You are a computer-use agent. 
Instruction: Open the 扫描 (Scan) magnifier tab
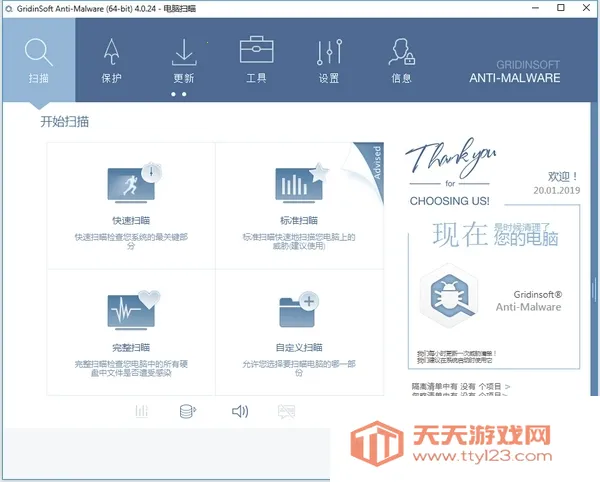tap(38, 60)
